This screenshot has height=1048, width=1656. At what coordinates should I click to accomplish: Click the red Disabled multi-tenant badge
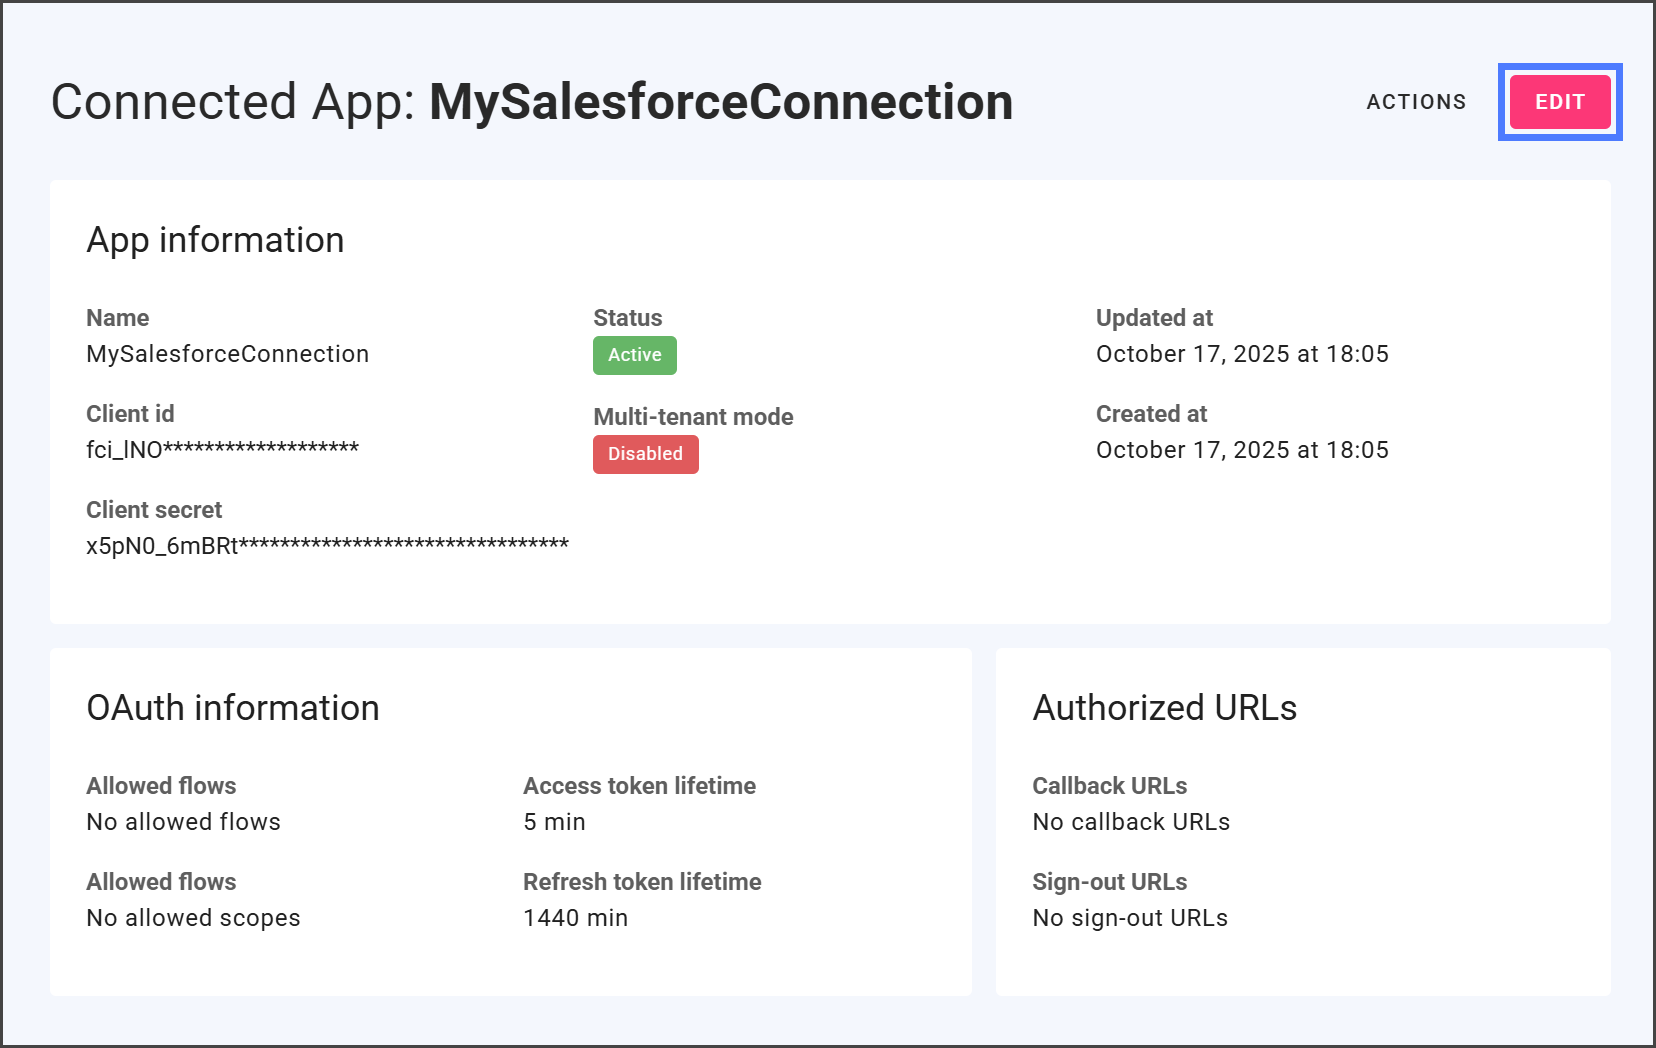click(645, 454)
